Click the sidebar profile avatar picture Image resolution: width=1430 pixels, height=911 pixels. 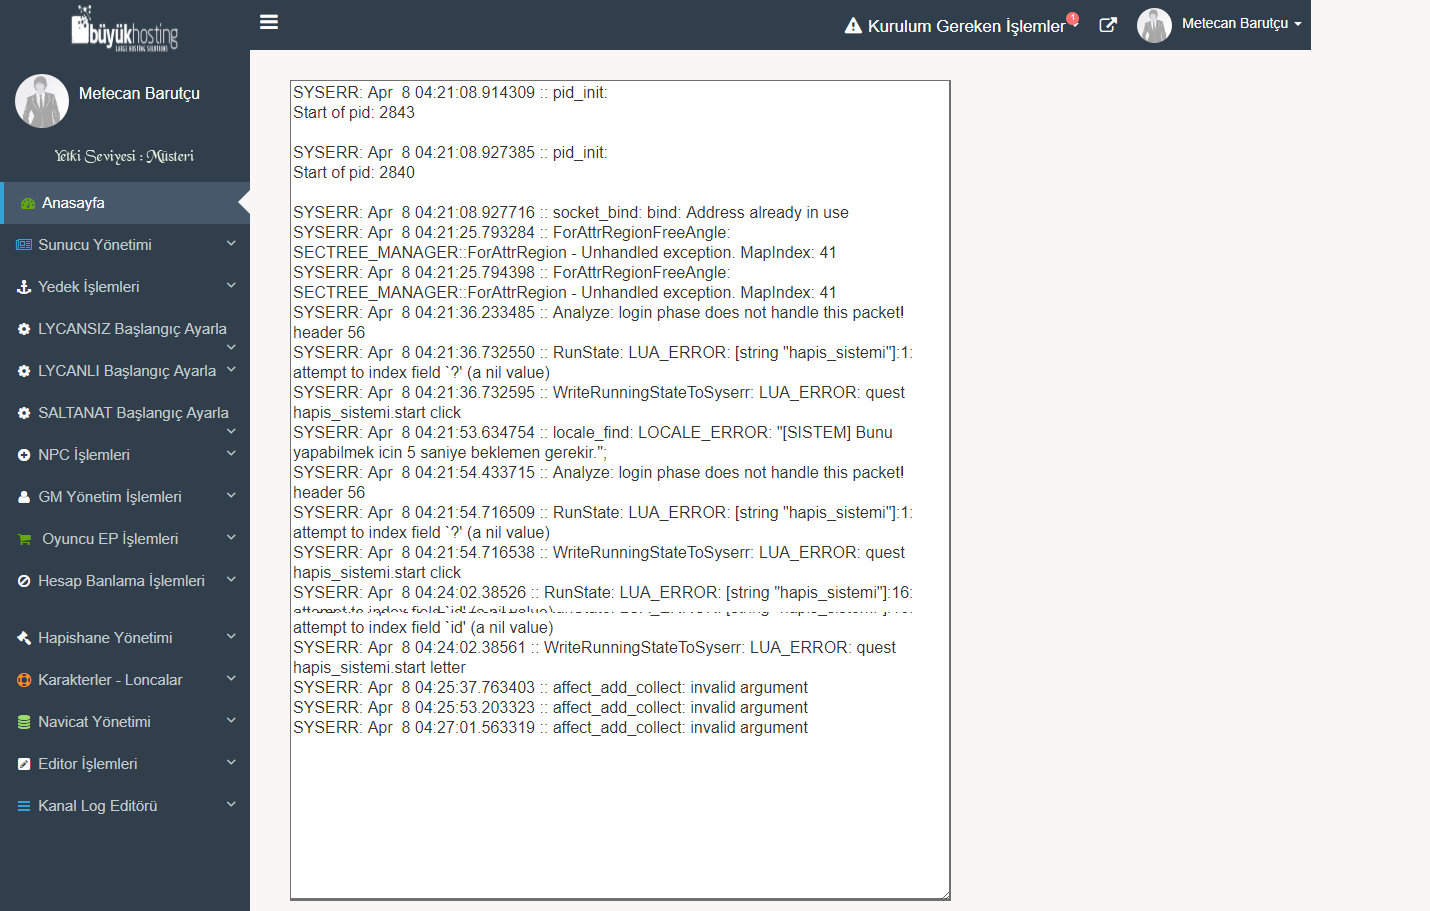42,101
